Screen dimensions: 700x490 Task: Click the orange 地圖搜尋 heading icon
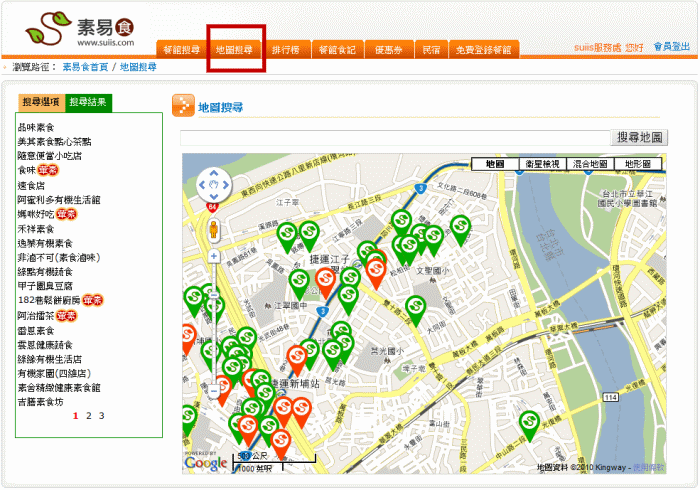coord(183,106)
